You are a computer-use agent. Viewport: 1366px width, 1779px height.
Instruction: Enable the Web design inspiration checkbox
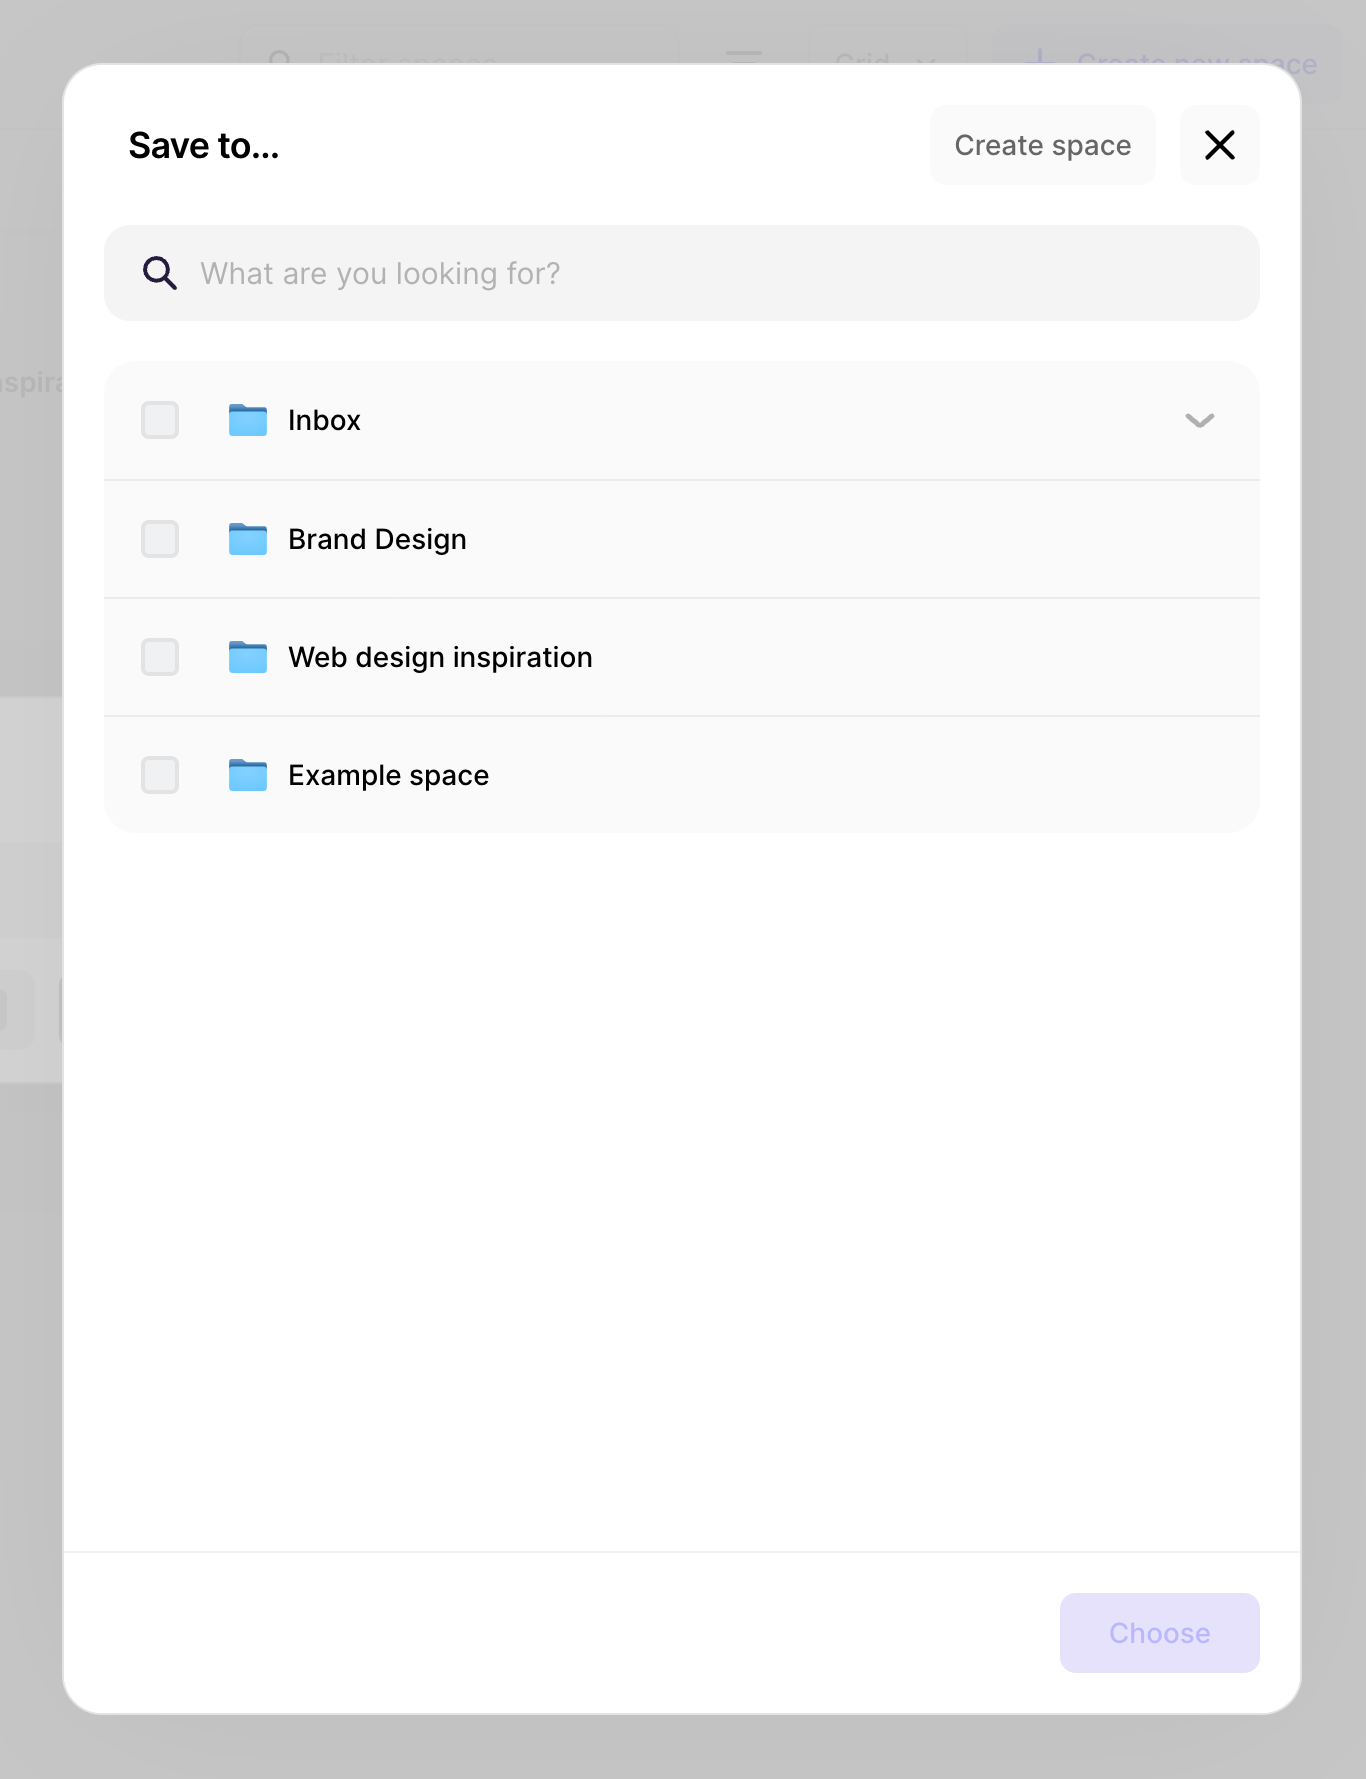pyautogui.click(x=160, y=657)
